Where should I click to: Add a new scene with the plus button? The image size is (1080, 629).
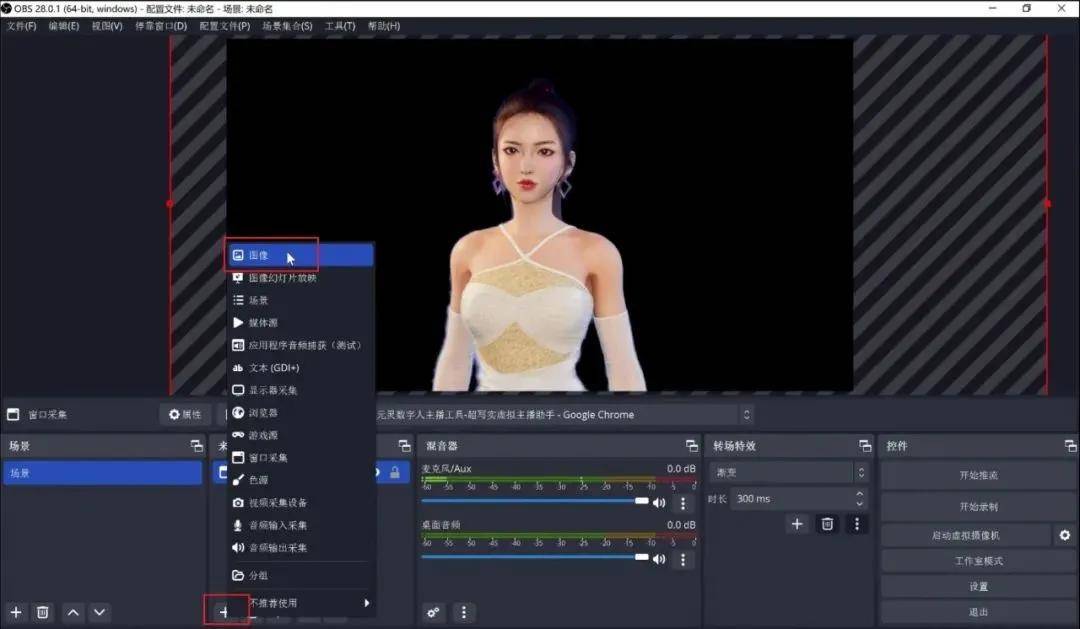coord(16,612)
